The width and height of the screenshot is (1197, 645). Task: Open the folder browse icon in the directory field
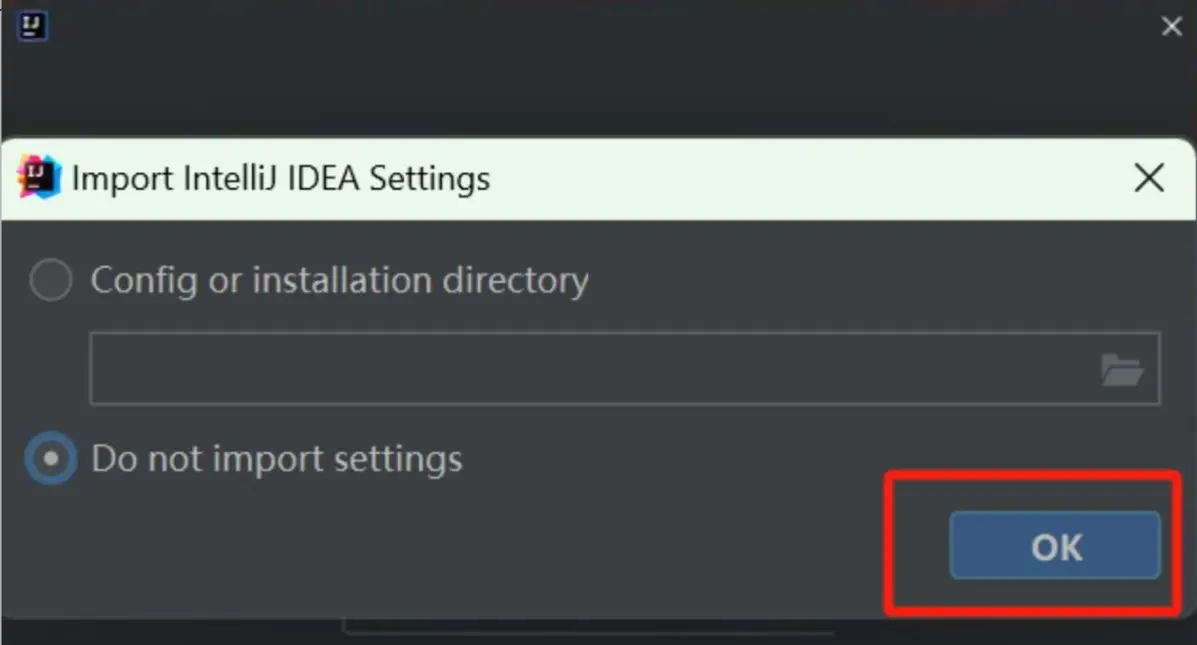[1122, 371]
